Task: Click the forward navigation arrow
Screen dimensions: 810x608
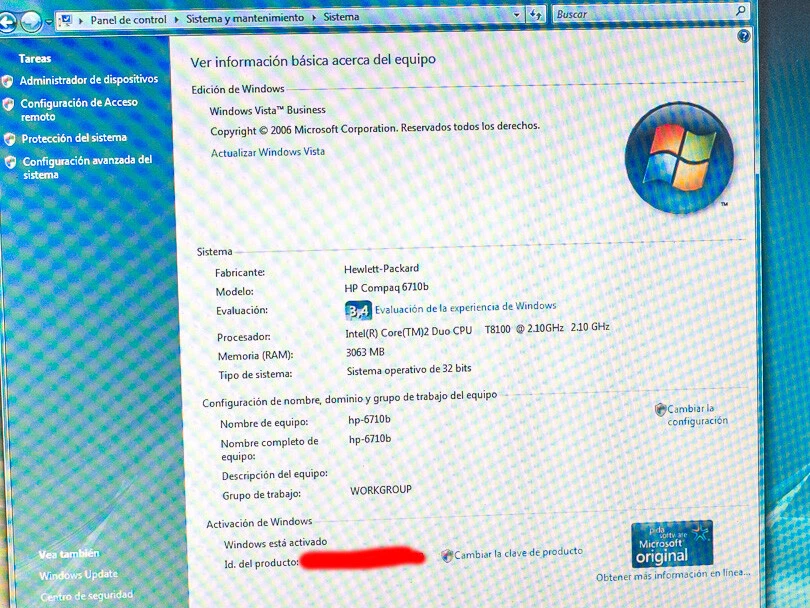Action: (x=31, y=20)
